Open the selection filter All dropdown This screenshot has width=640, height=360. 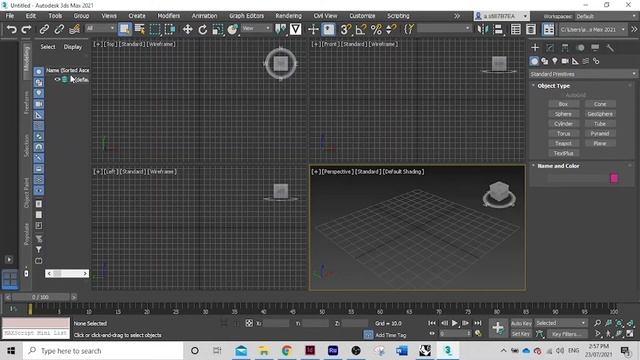[100, 28]
